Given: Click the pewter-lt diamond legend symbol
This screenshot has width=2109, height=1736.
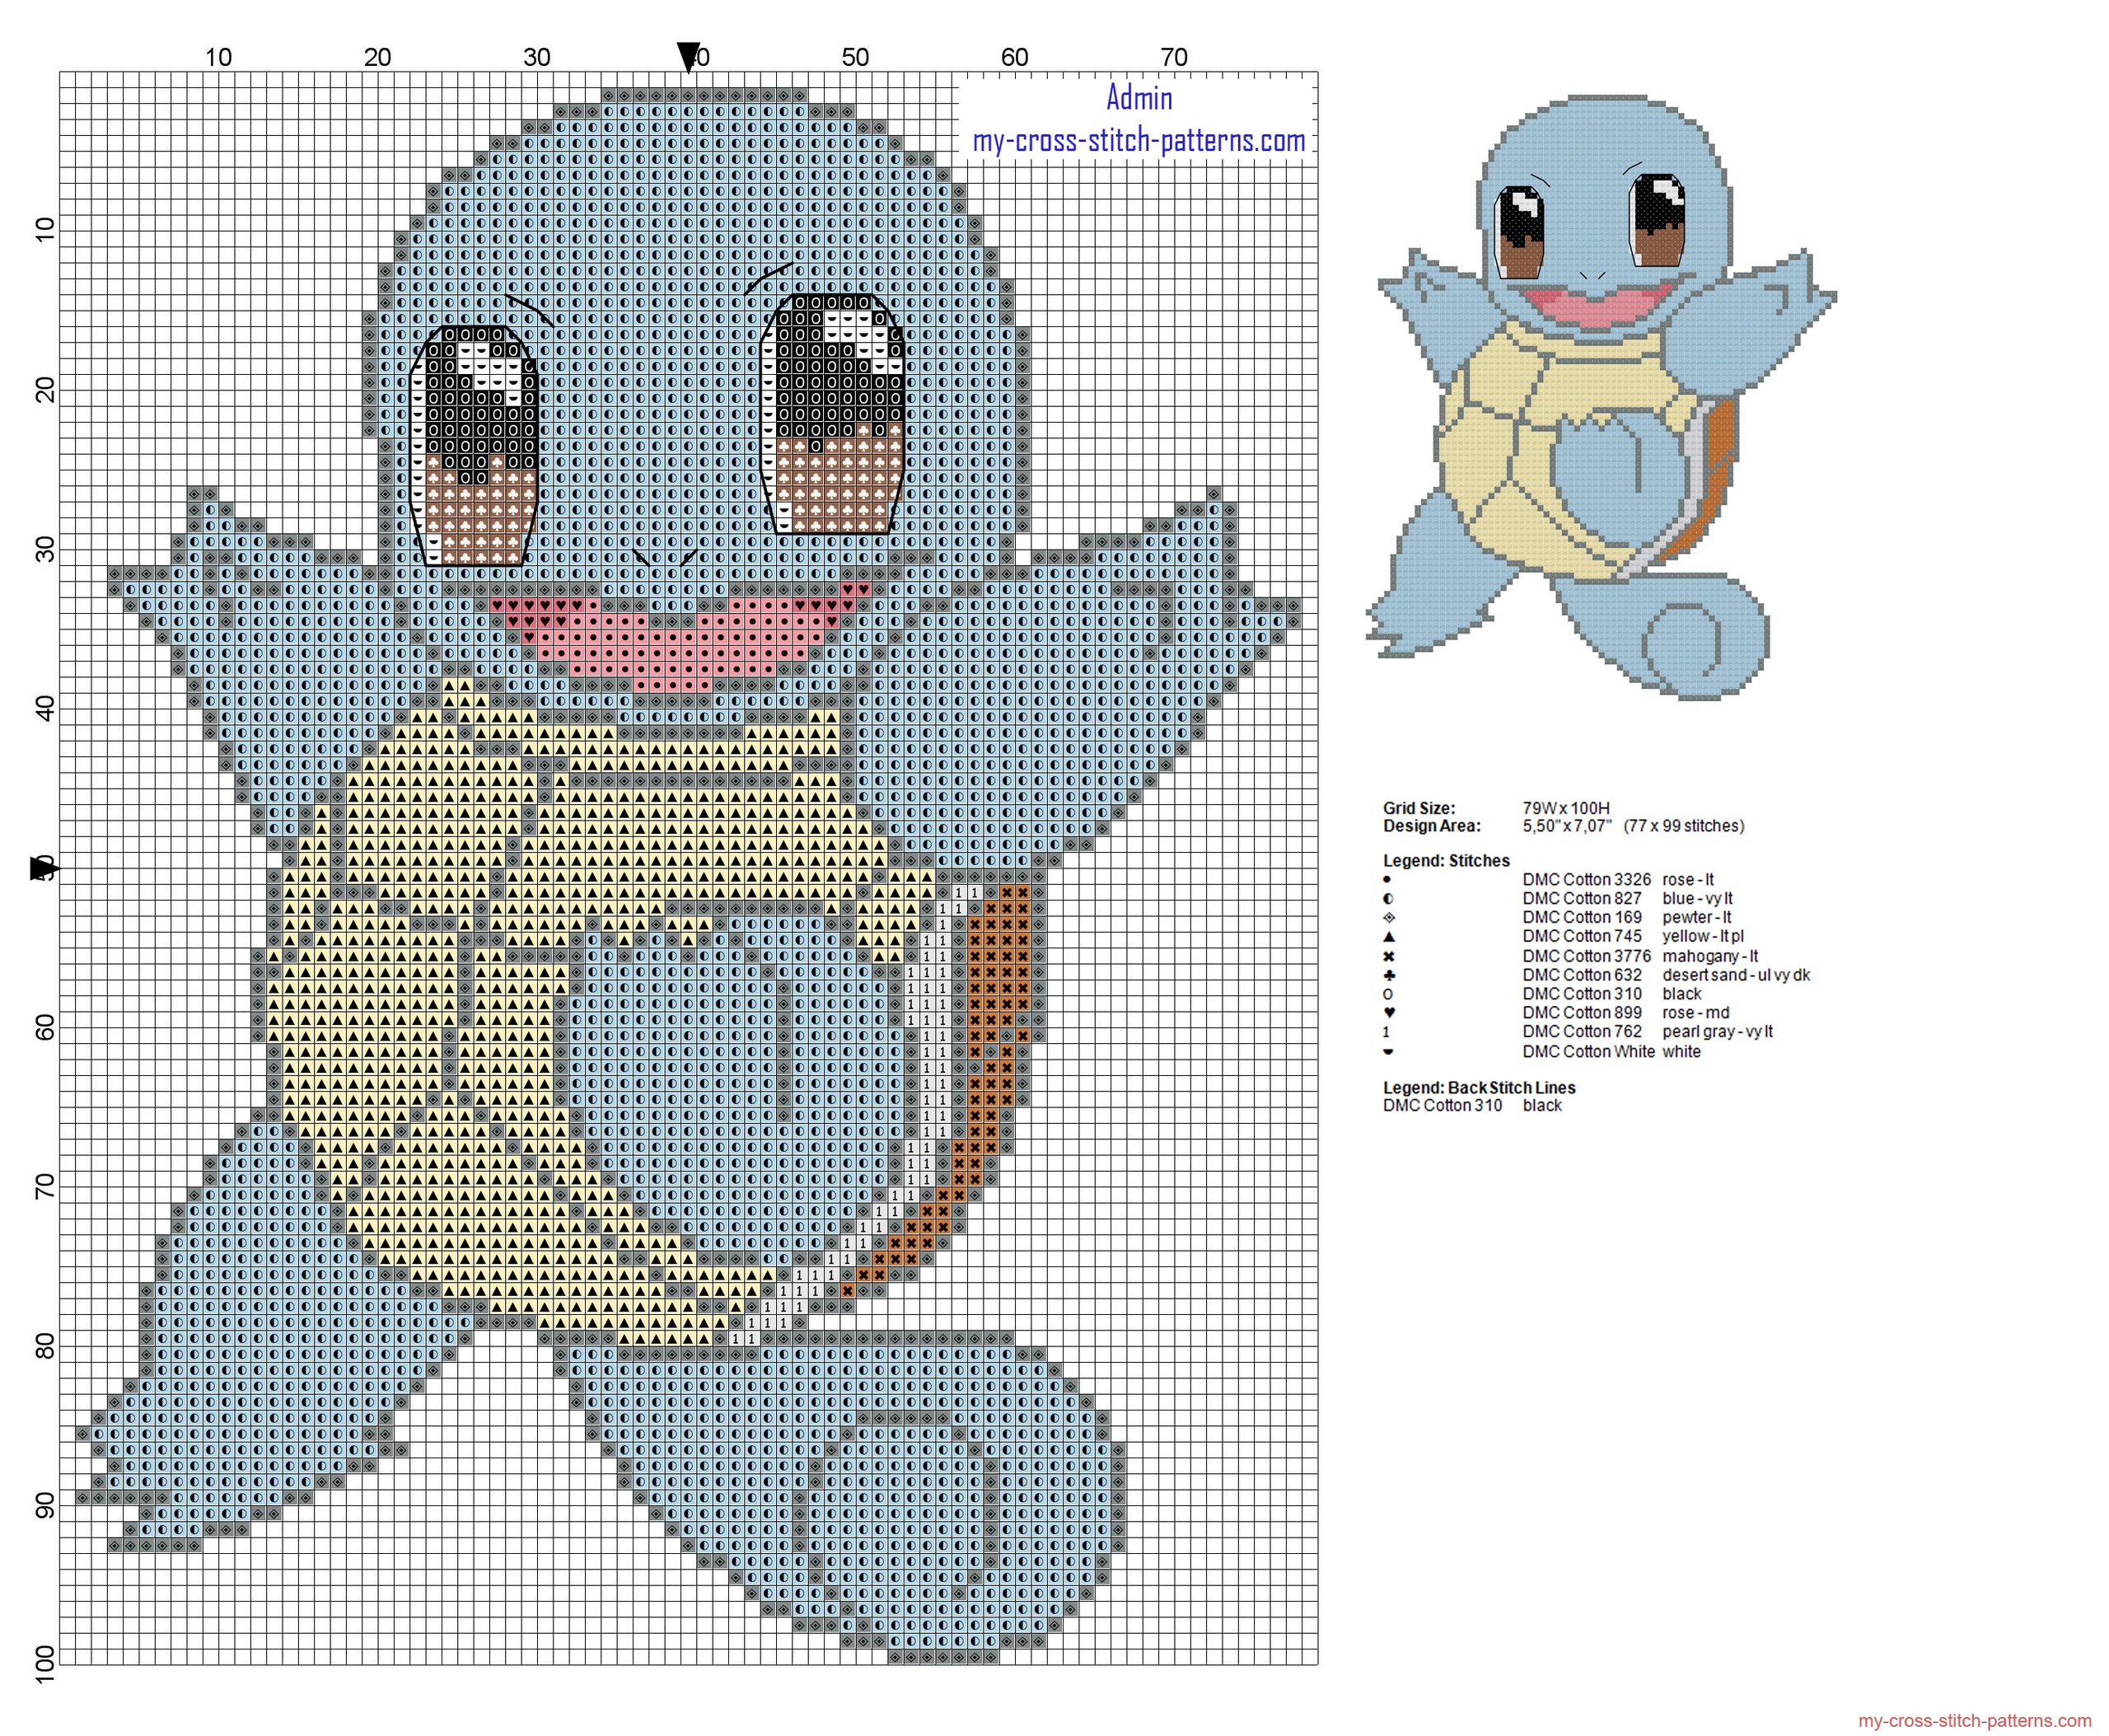Looking at the screenshot, I should tap(1388, 918).
